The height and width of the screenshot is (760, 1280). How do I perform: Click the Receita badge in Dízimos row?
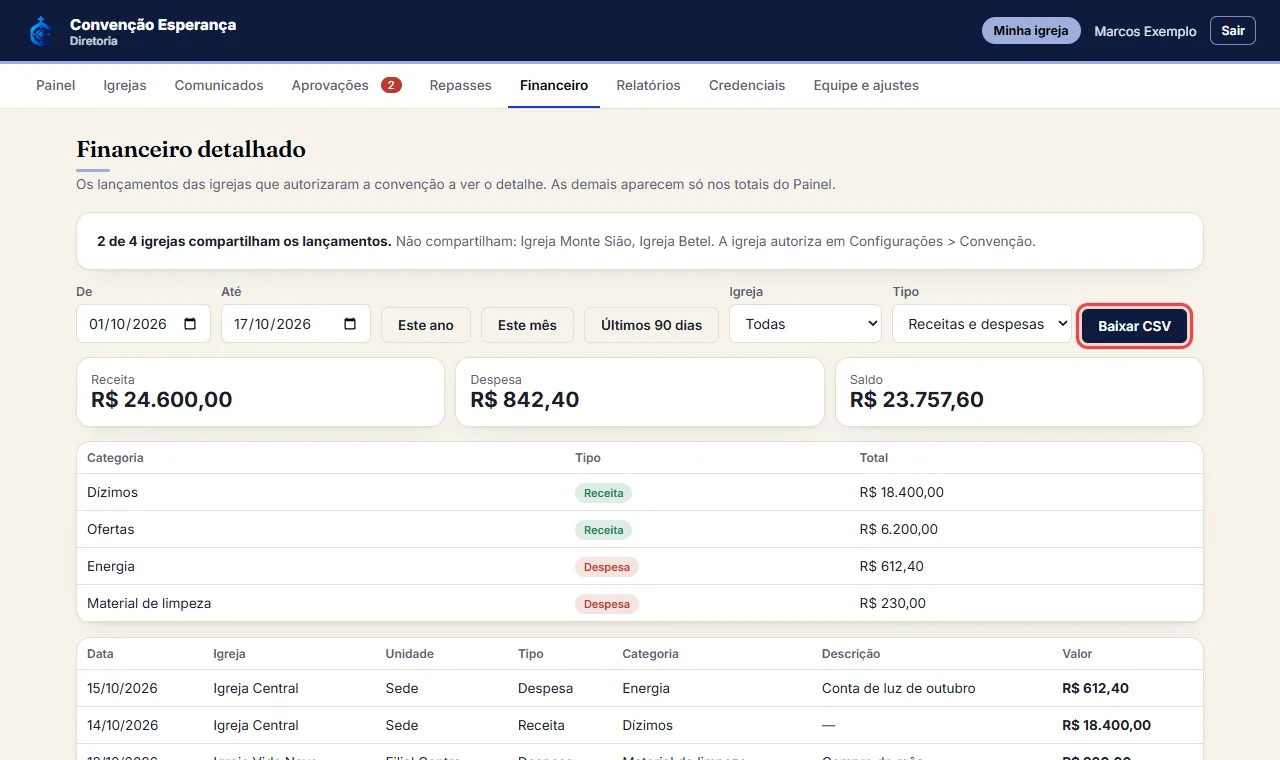point(603,493)
